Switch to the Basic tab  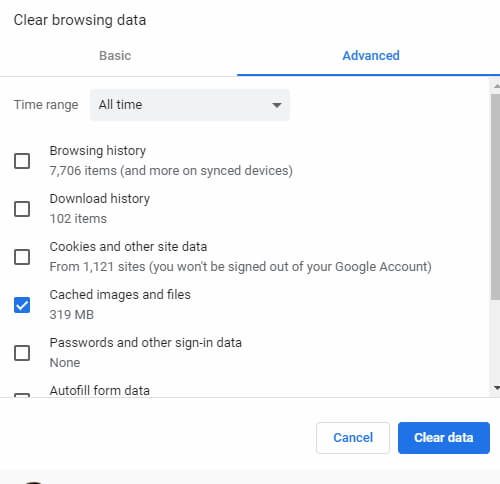115,56
